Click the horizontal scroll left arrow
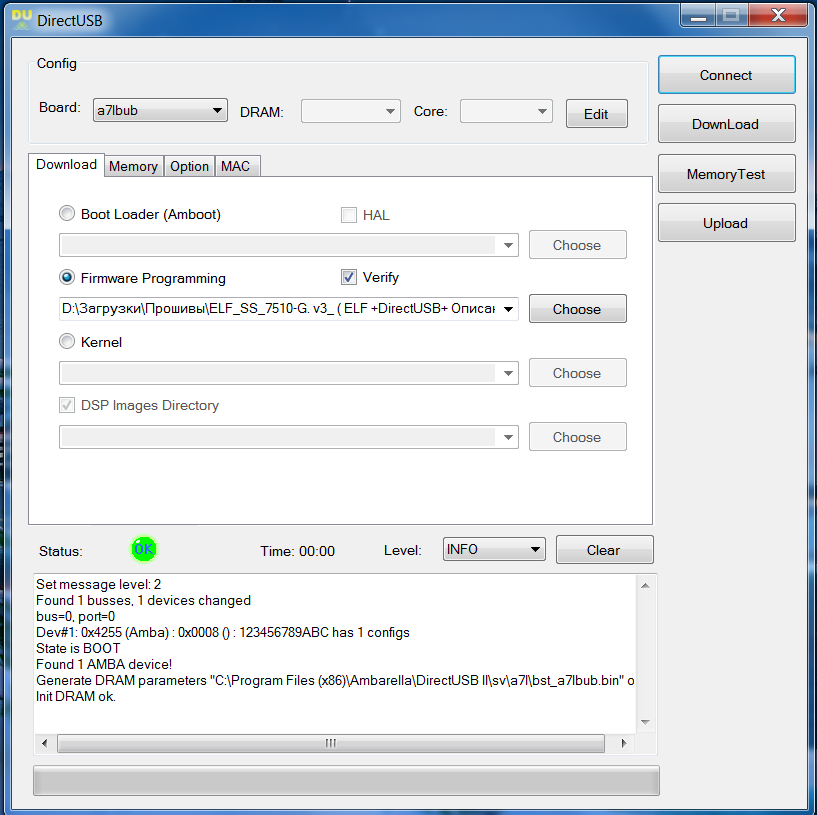 46,744
